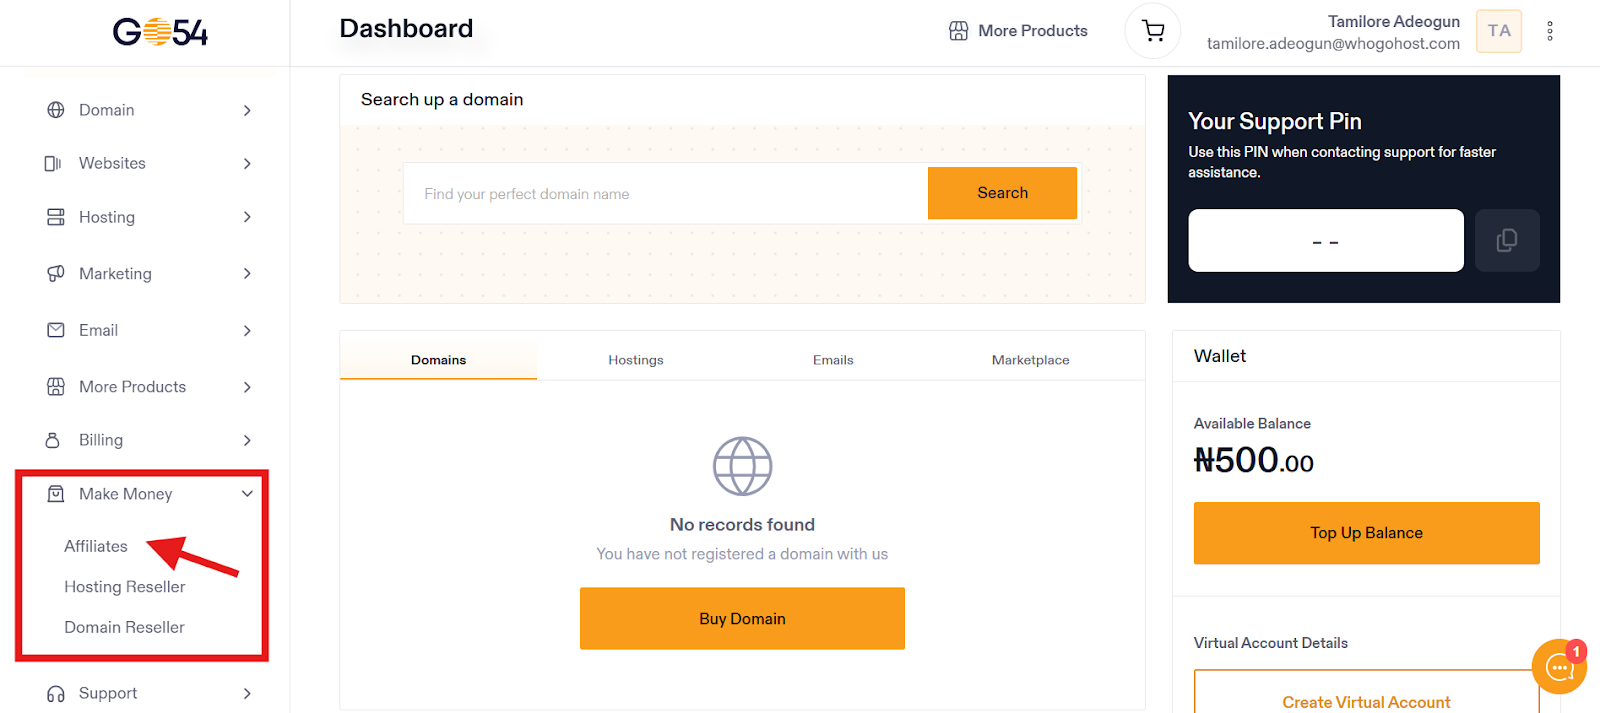Click the Websites icon in sidebar
Screen dimensions: 1600x713
coord(53,163)
